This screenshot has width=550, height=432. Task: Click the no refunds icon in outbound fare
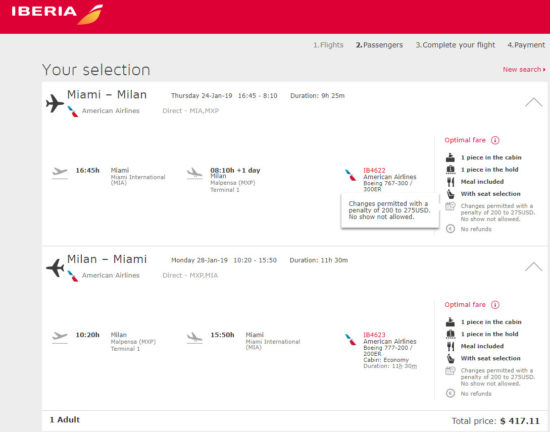(x=450, y=229)
